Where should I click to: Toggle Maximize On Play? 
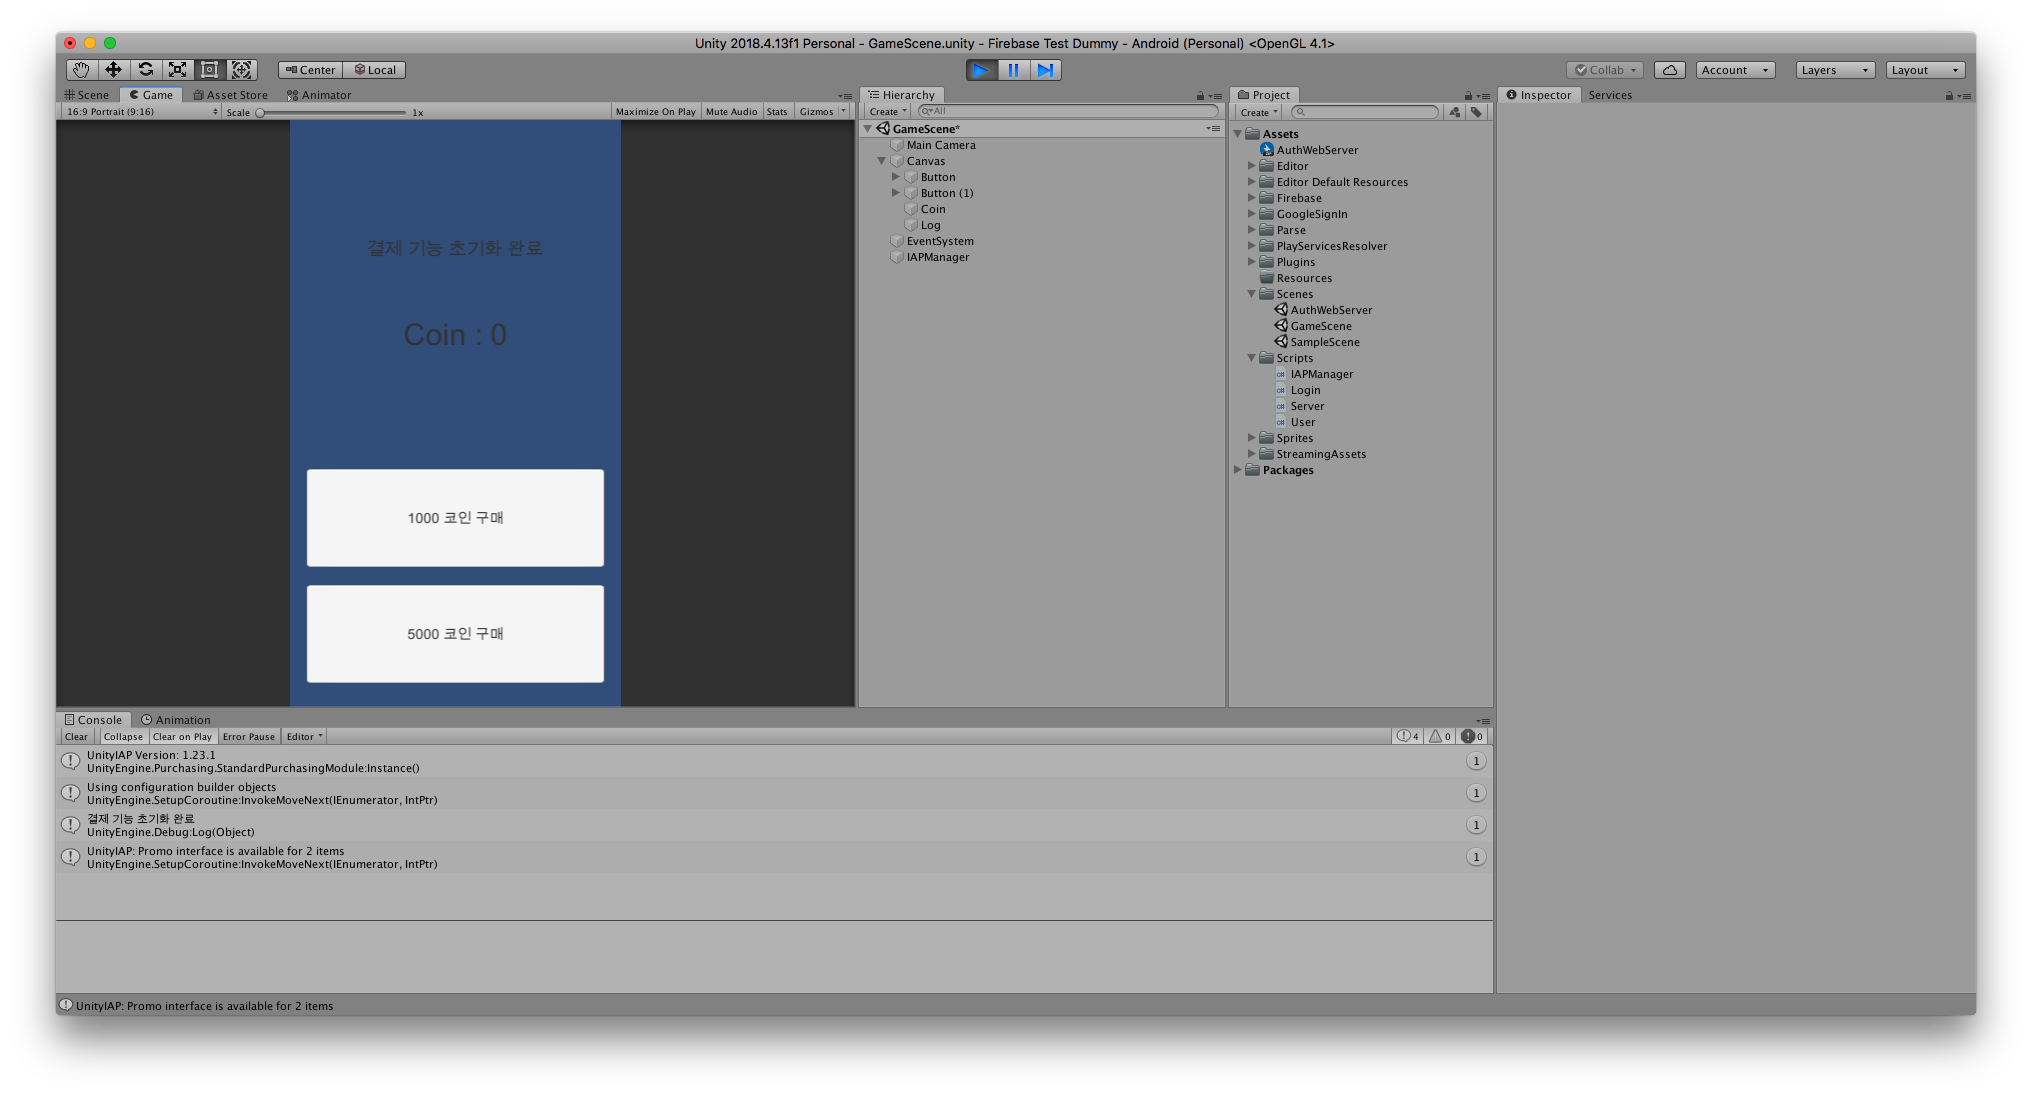pyautogui.click(x=655, y=112)
